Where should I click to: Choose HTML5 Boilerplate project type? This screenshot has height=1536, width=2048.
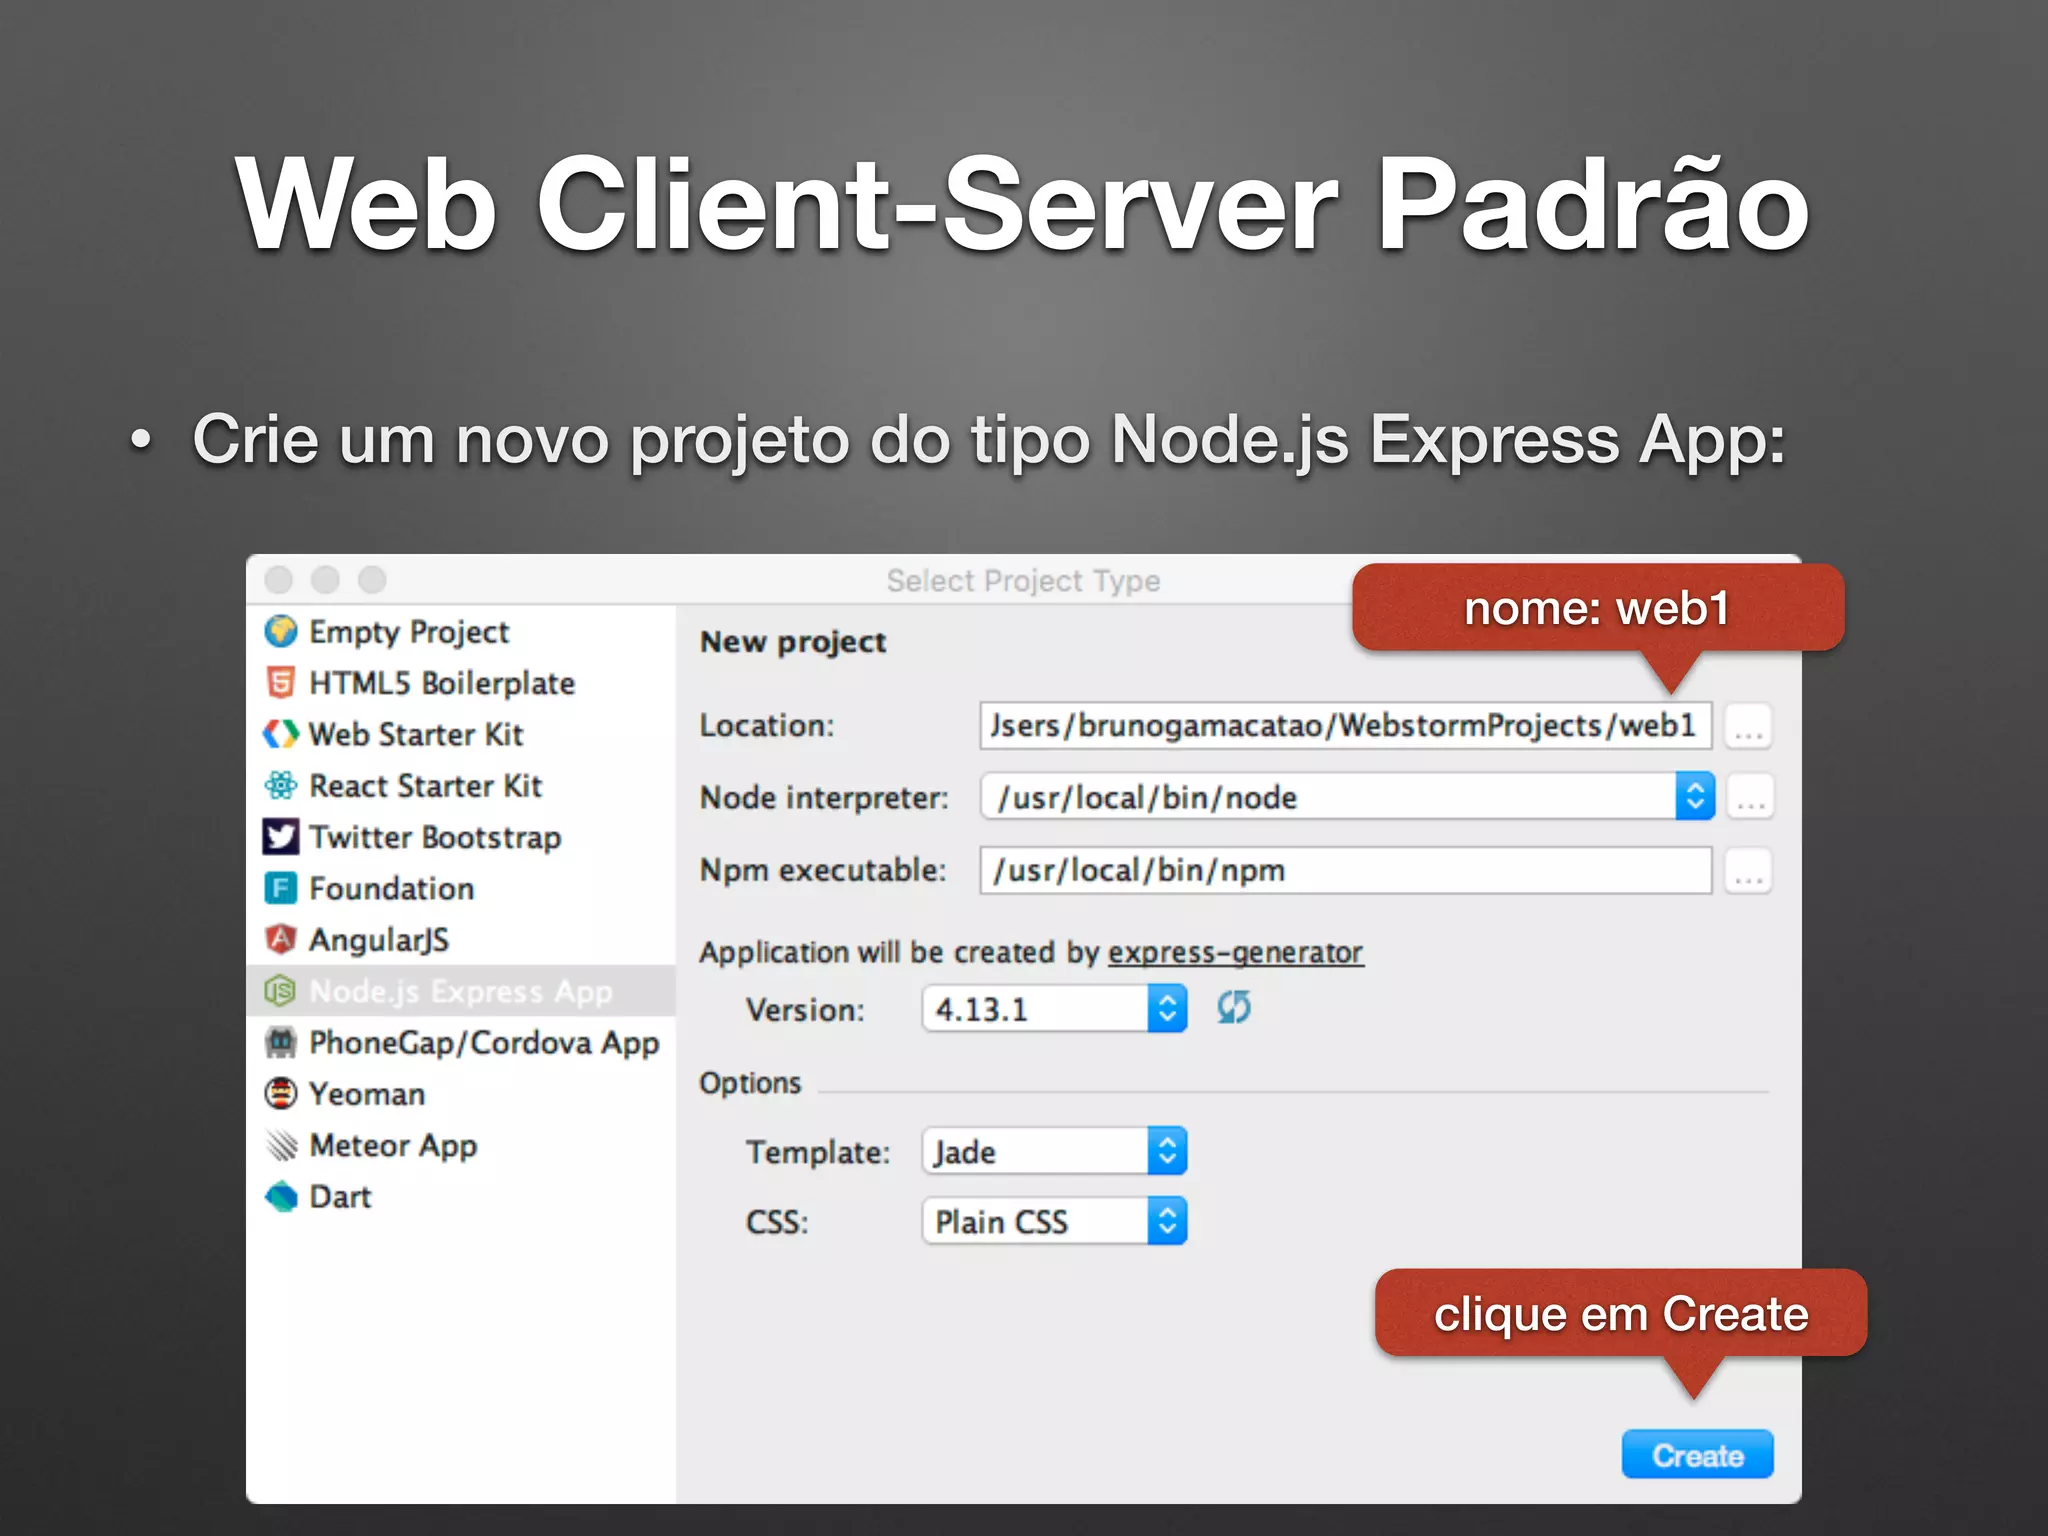[x=442, y=683]
